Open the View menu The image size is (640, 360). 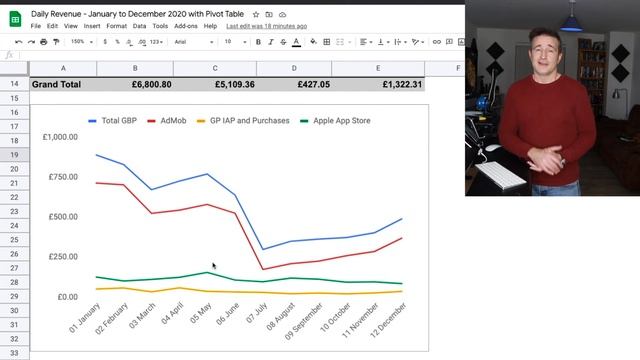coord(71,26)
